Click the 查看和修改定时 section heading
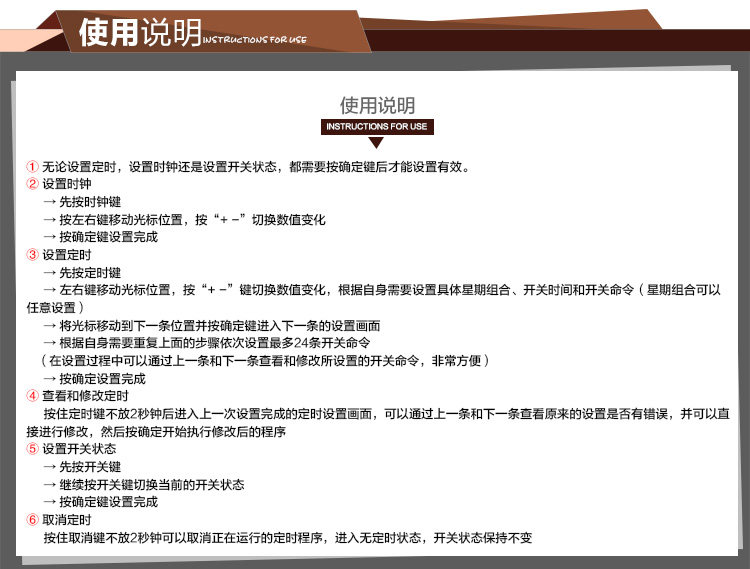The width and height of the screenshot is (750, 569). pyautogui.click(x=85, y=395)
